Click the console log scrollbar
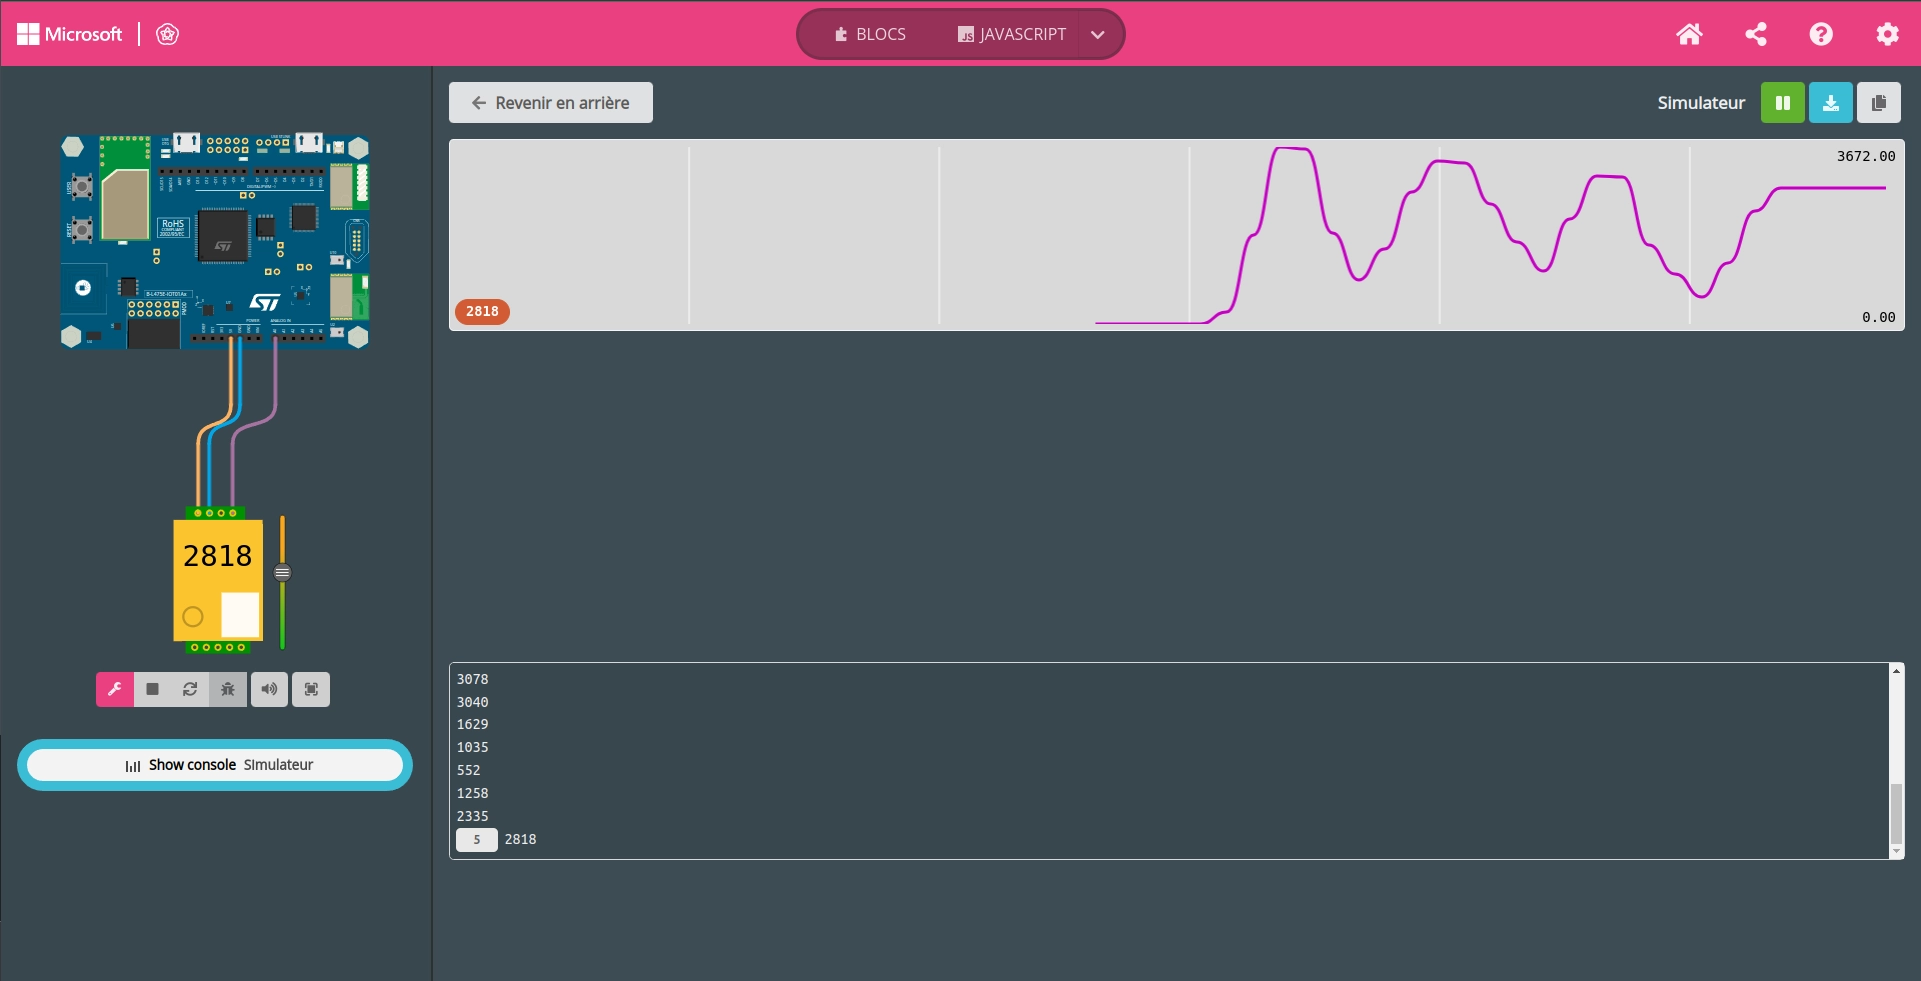This screenshot has width=1921, height=981. pos(1895,814)
